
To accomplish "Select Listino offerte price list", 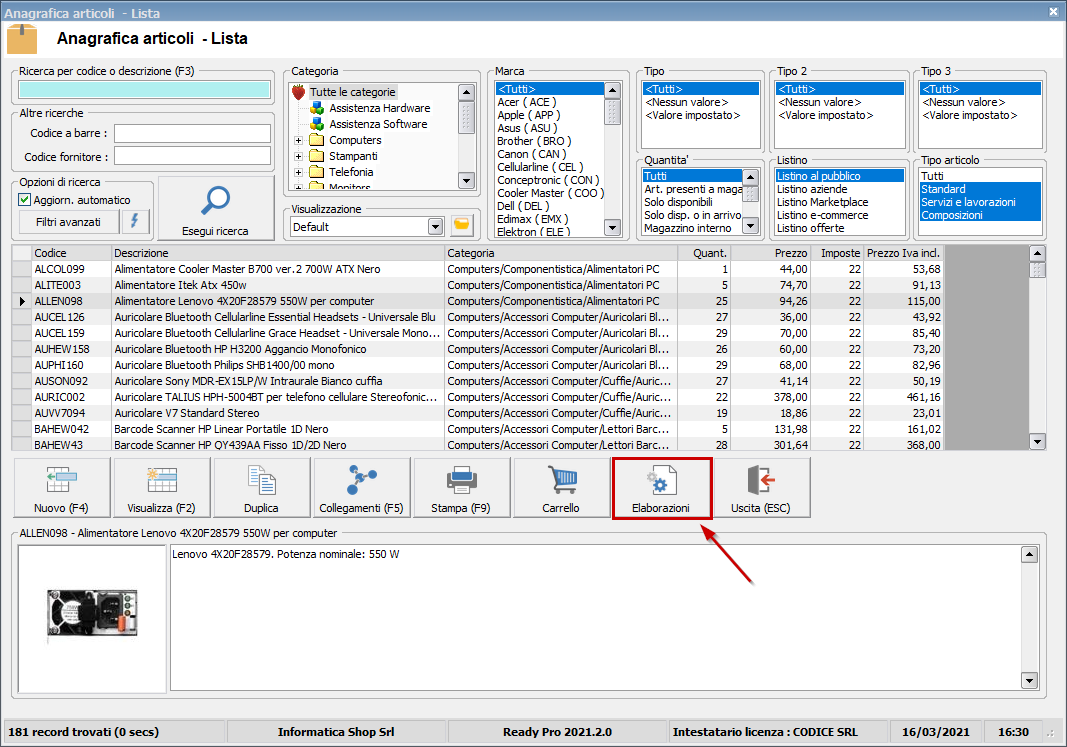I will (810, 228).
